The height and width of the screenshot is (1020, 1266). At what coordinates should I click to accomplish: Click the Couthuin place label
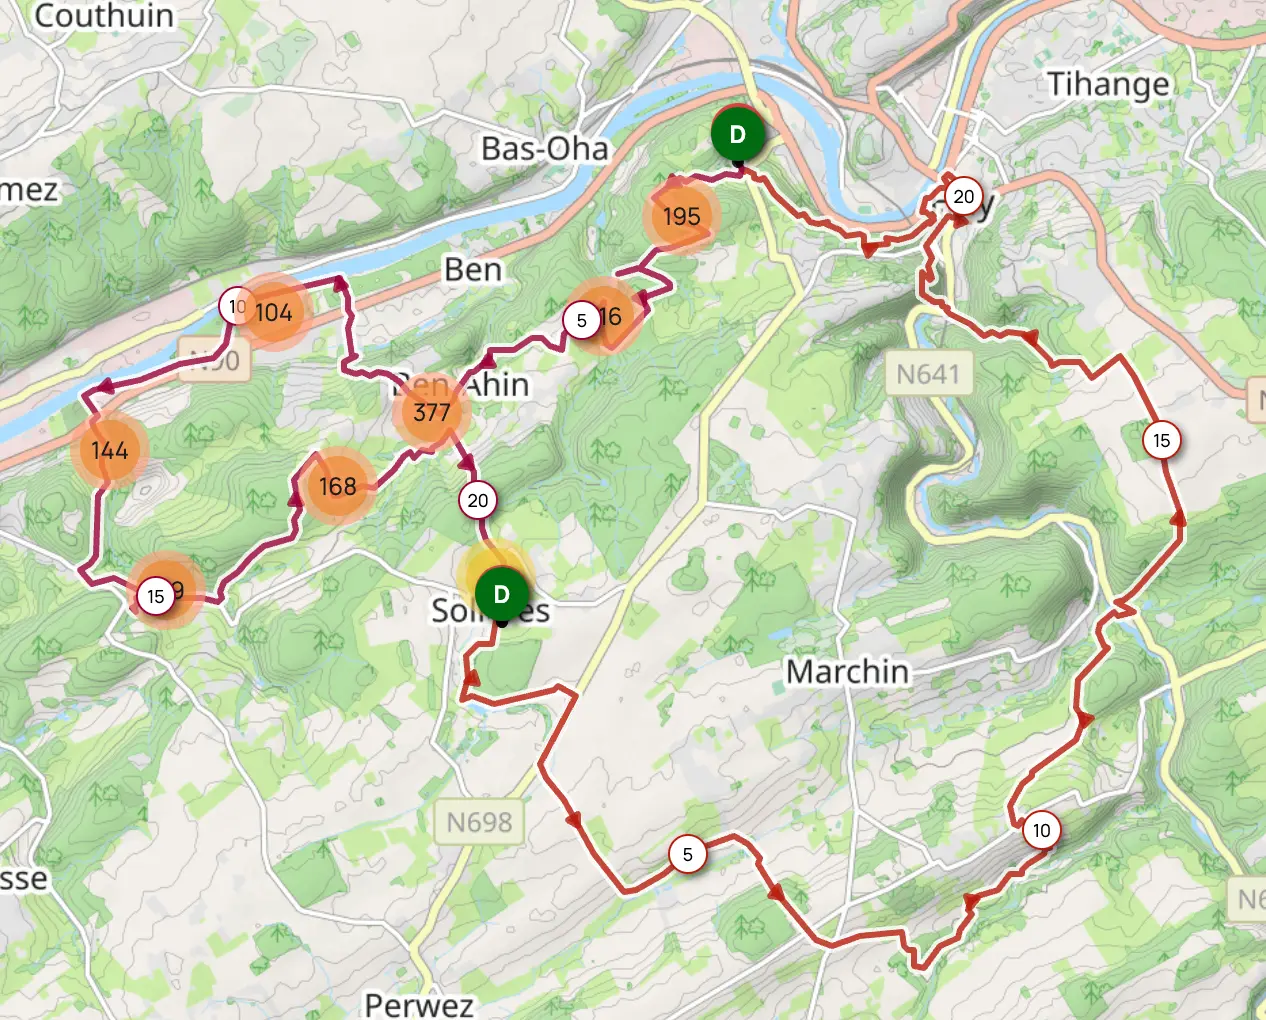(x=104, y=15)
